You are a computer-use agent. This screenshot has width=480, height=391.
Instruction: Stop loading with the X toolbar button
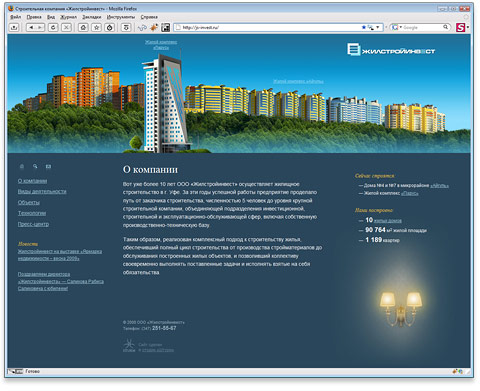coord(66,27)
